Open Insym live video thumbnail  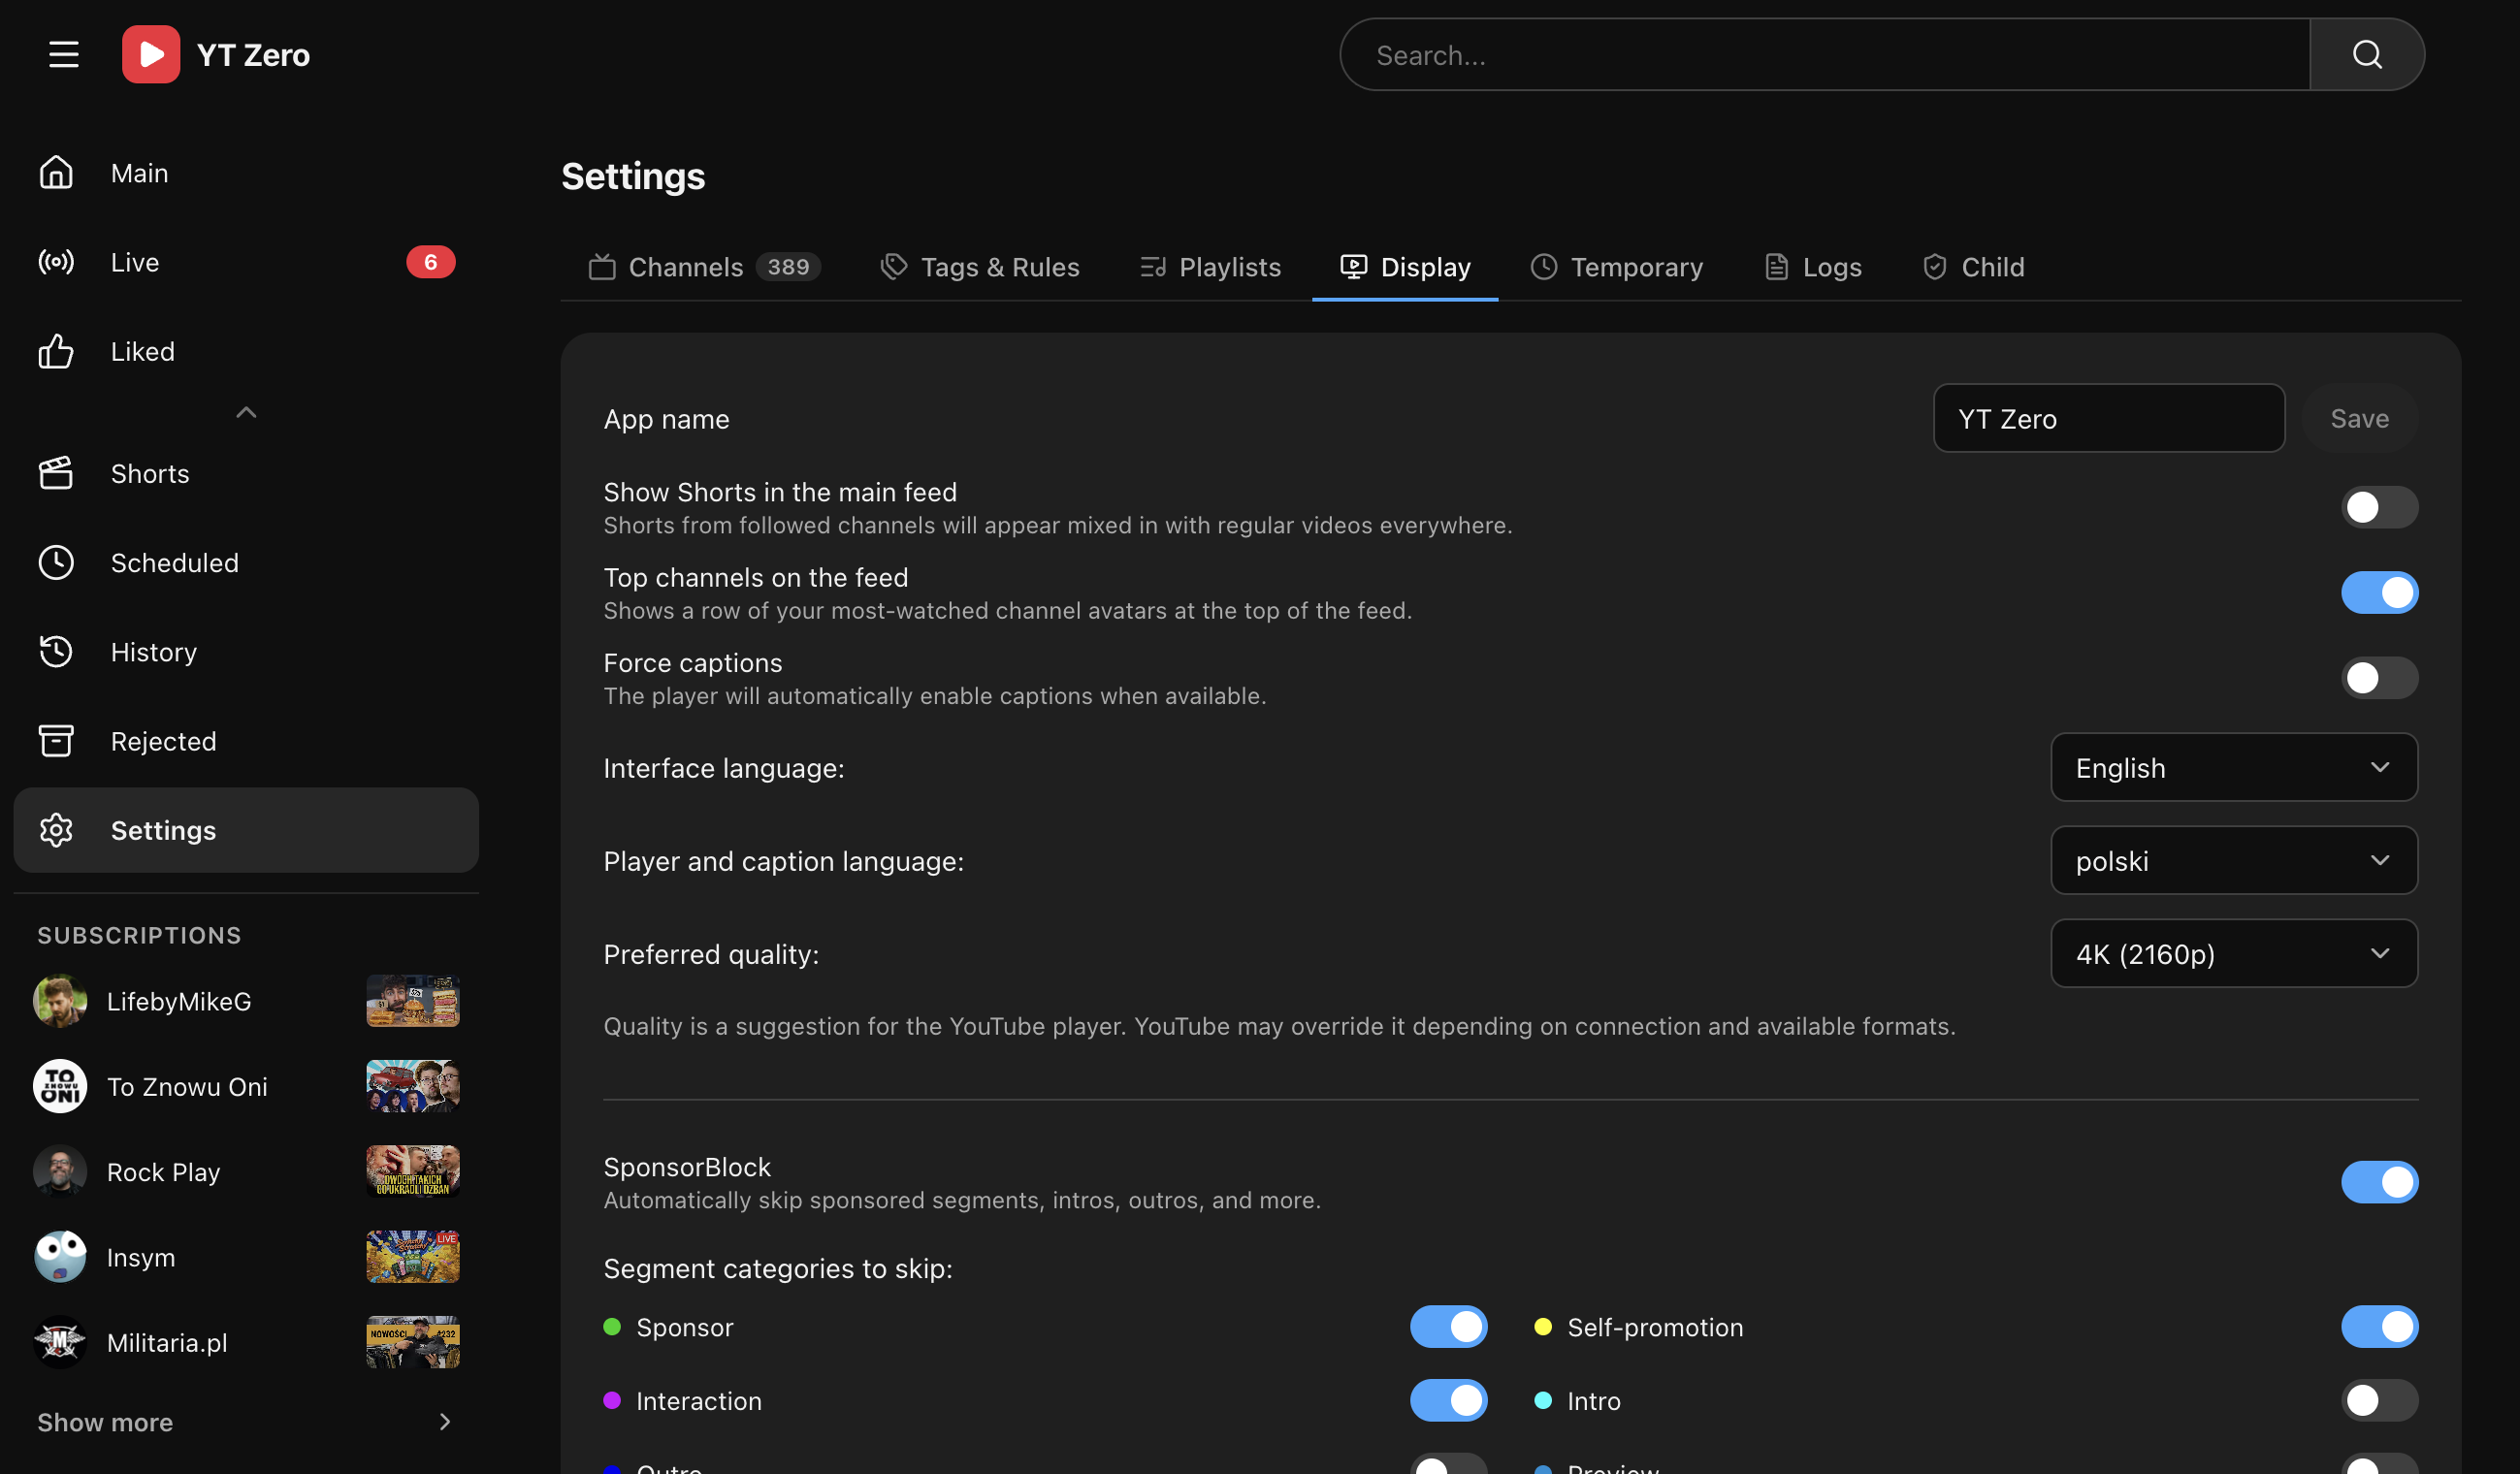[x=413, y=1257]
